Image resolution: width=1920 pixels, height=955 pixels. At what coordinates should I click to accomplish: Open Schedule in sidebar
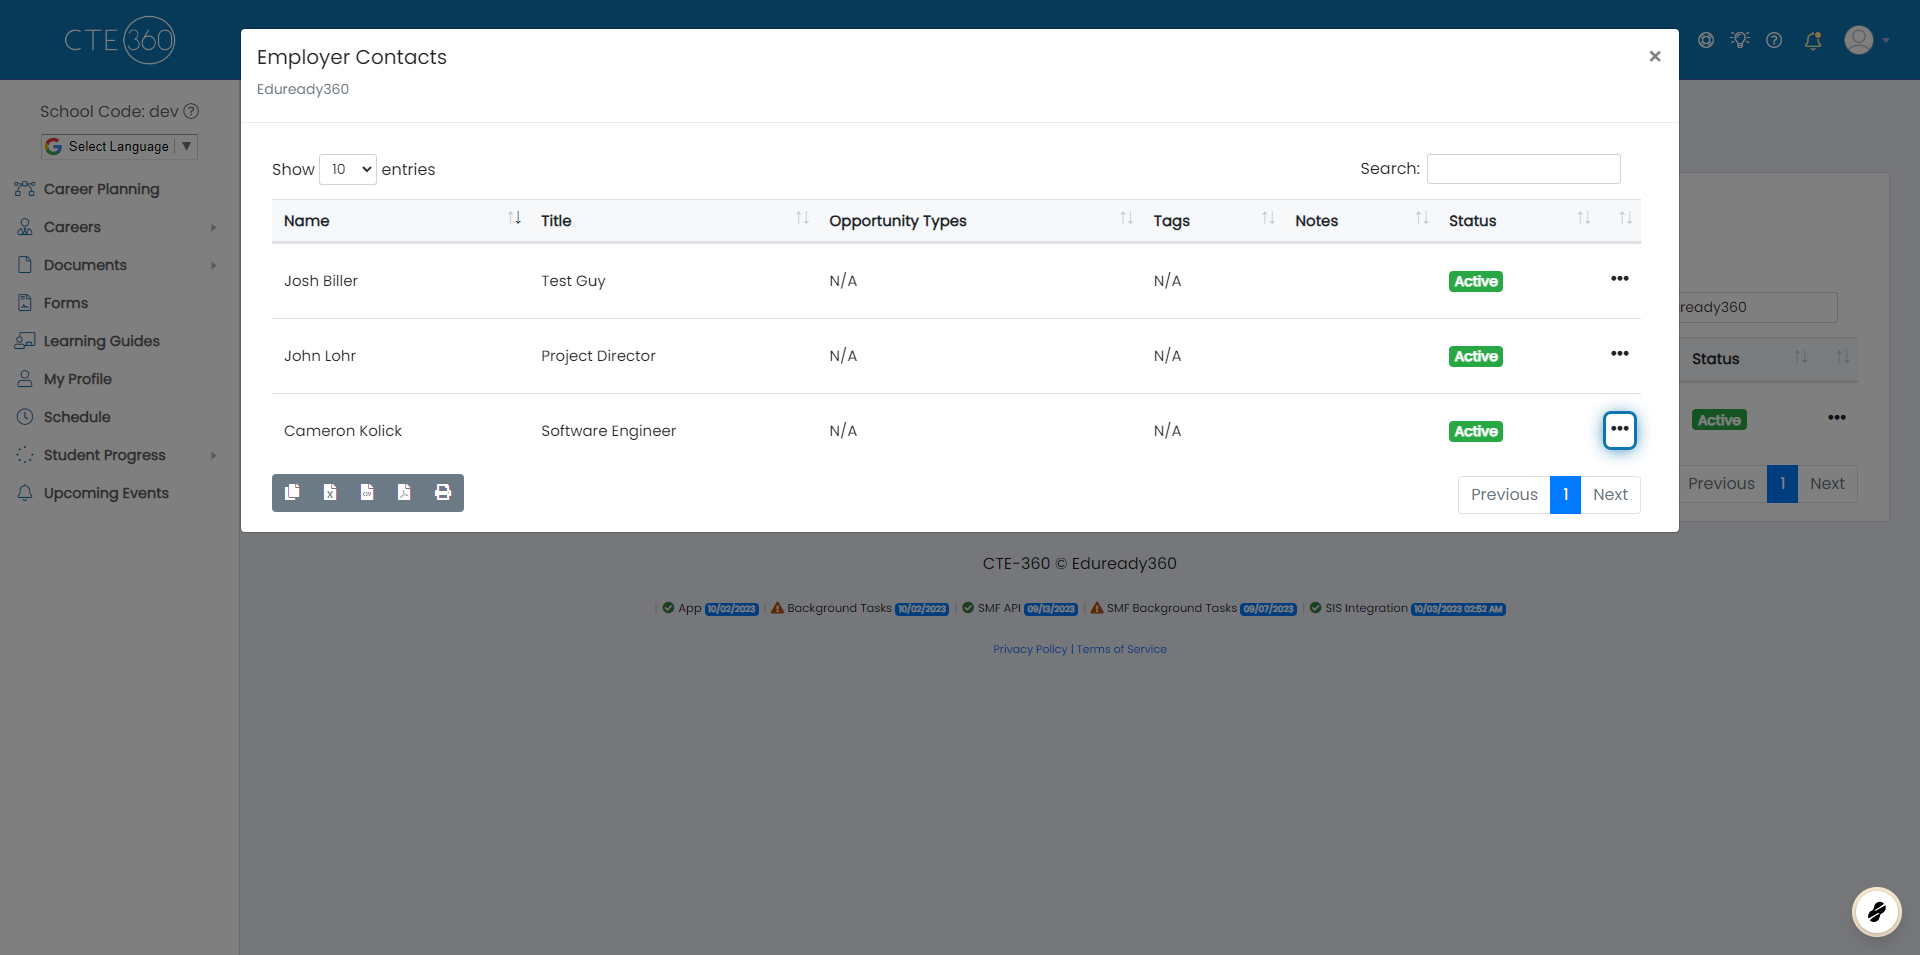[x=77, y=417]
